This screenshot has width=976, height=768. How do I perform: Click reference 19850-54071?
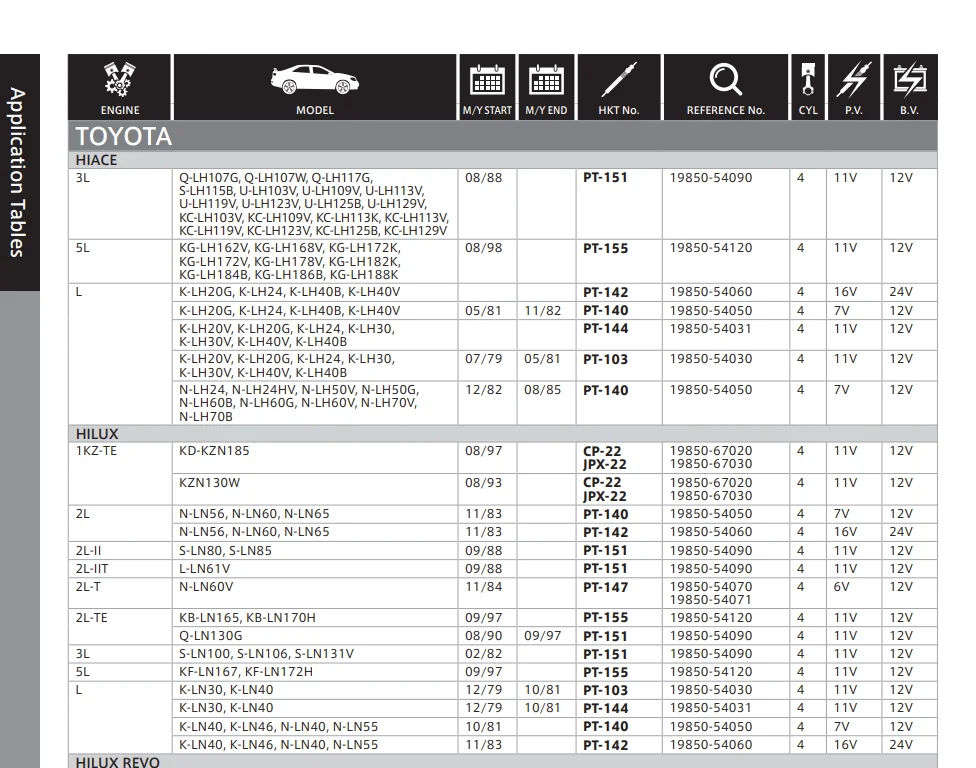pos(711,599)
